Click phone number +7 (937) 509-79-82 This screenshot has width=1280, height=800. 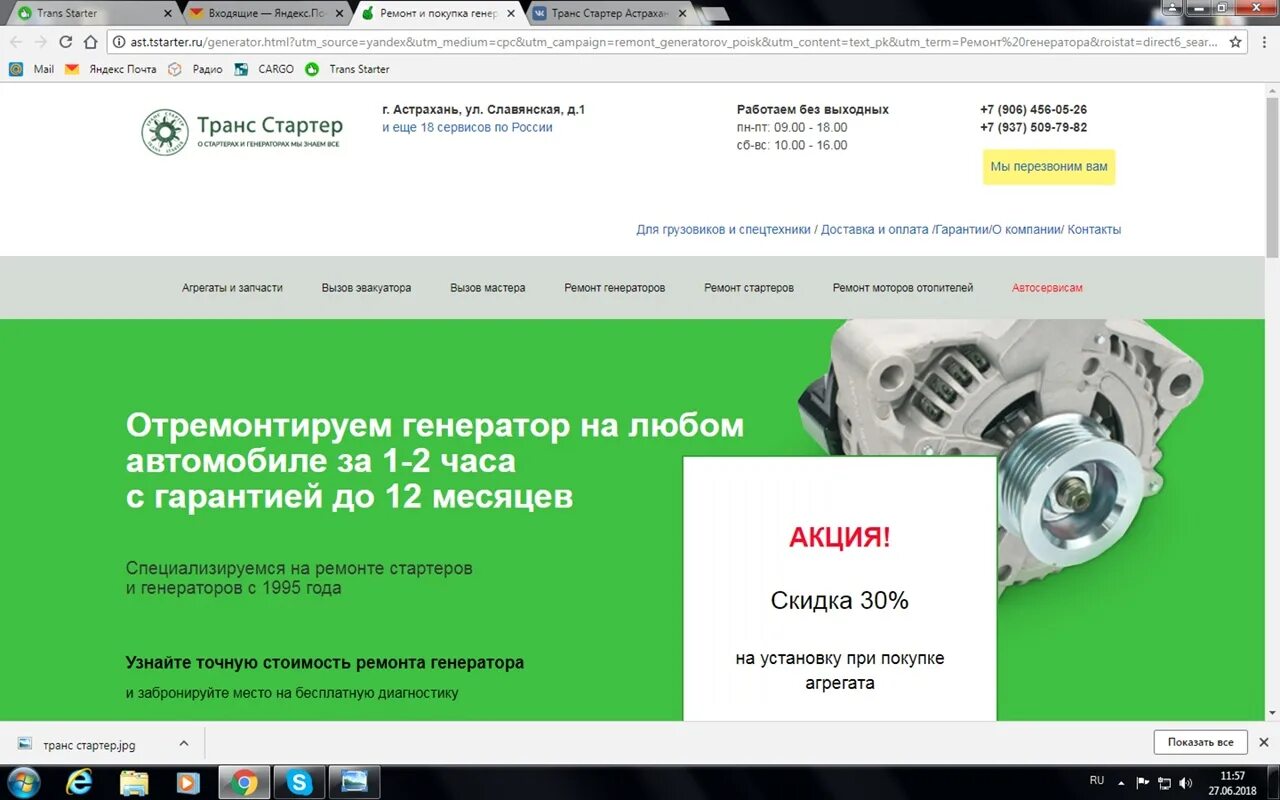pos(1033,127)
